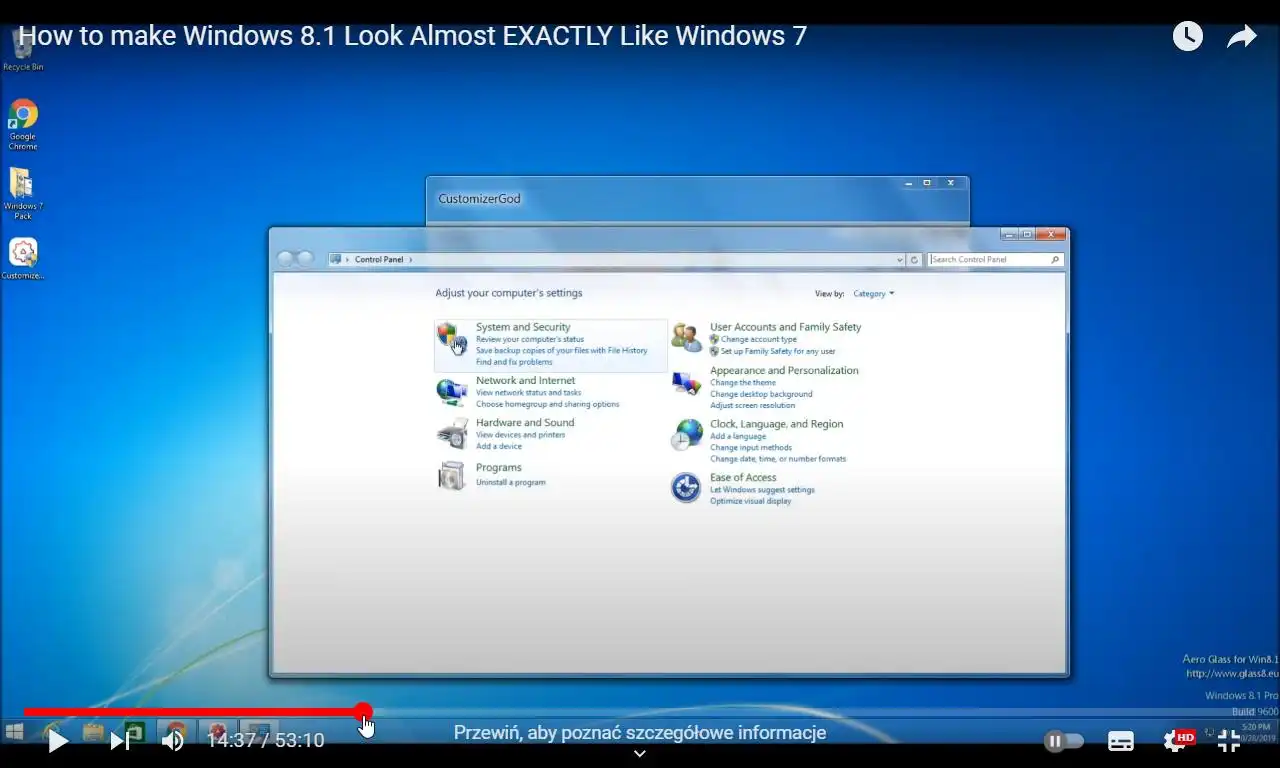
Task: Click the Appearance and Personalization icon
Action: tap(686, 383)
